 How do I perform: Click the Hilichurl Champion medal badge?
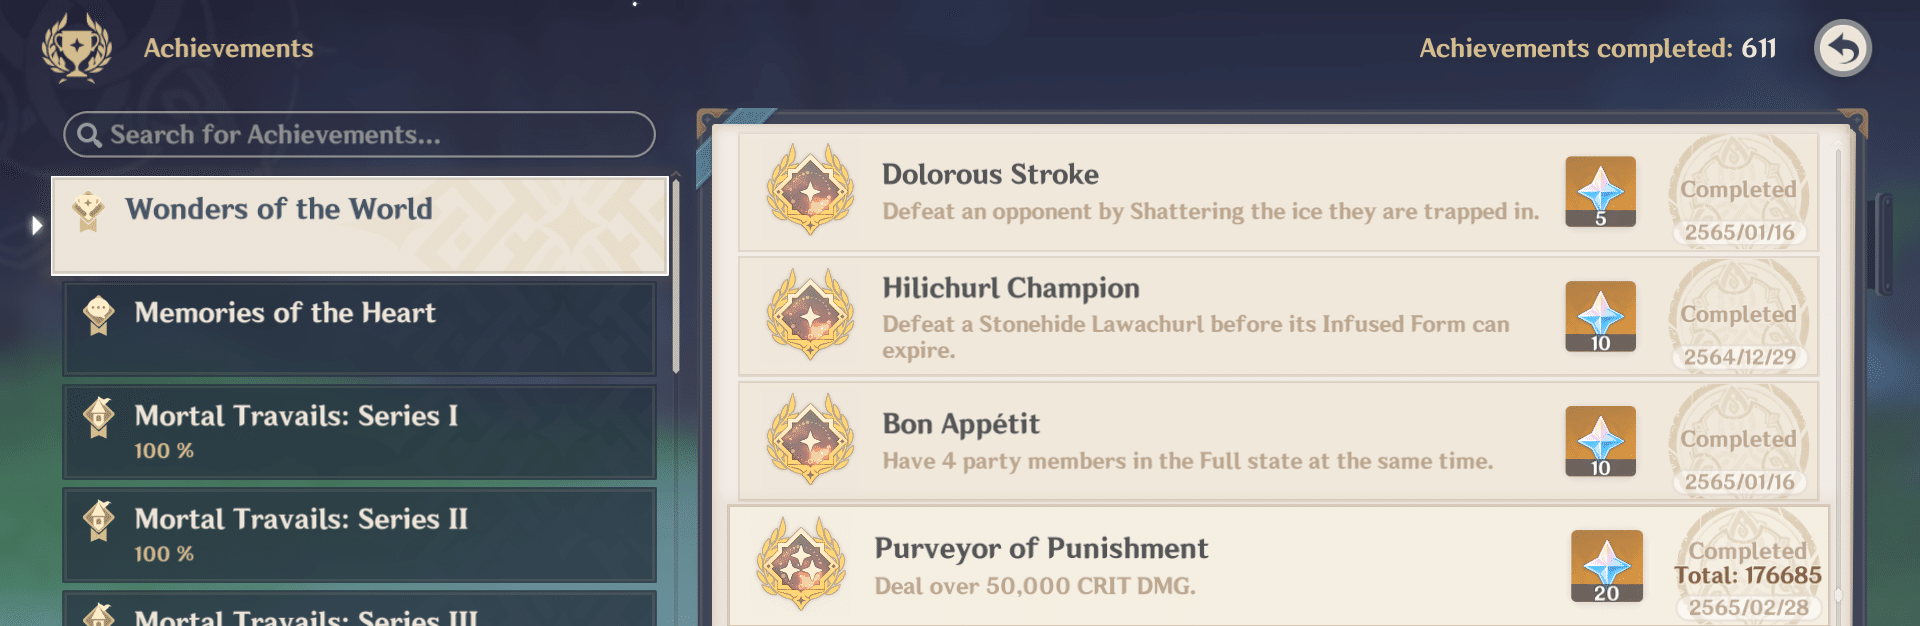click(810, 314)
